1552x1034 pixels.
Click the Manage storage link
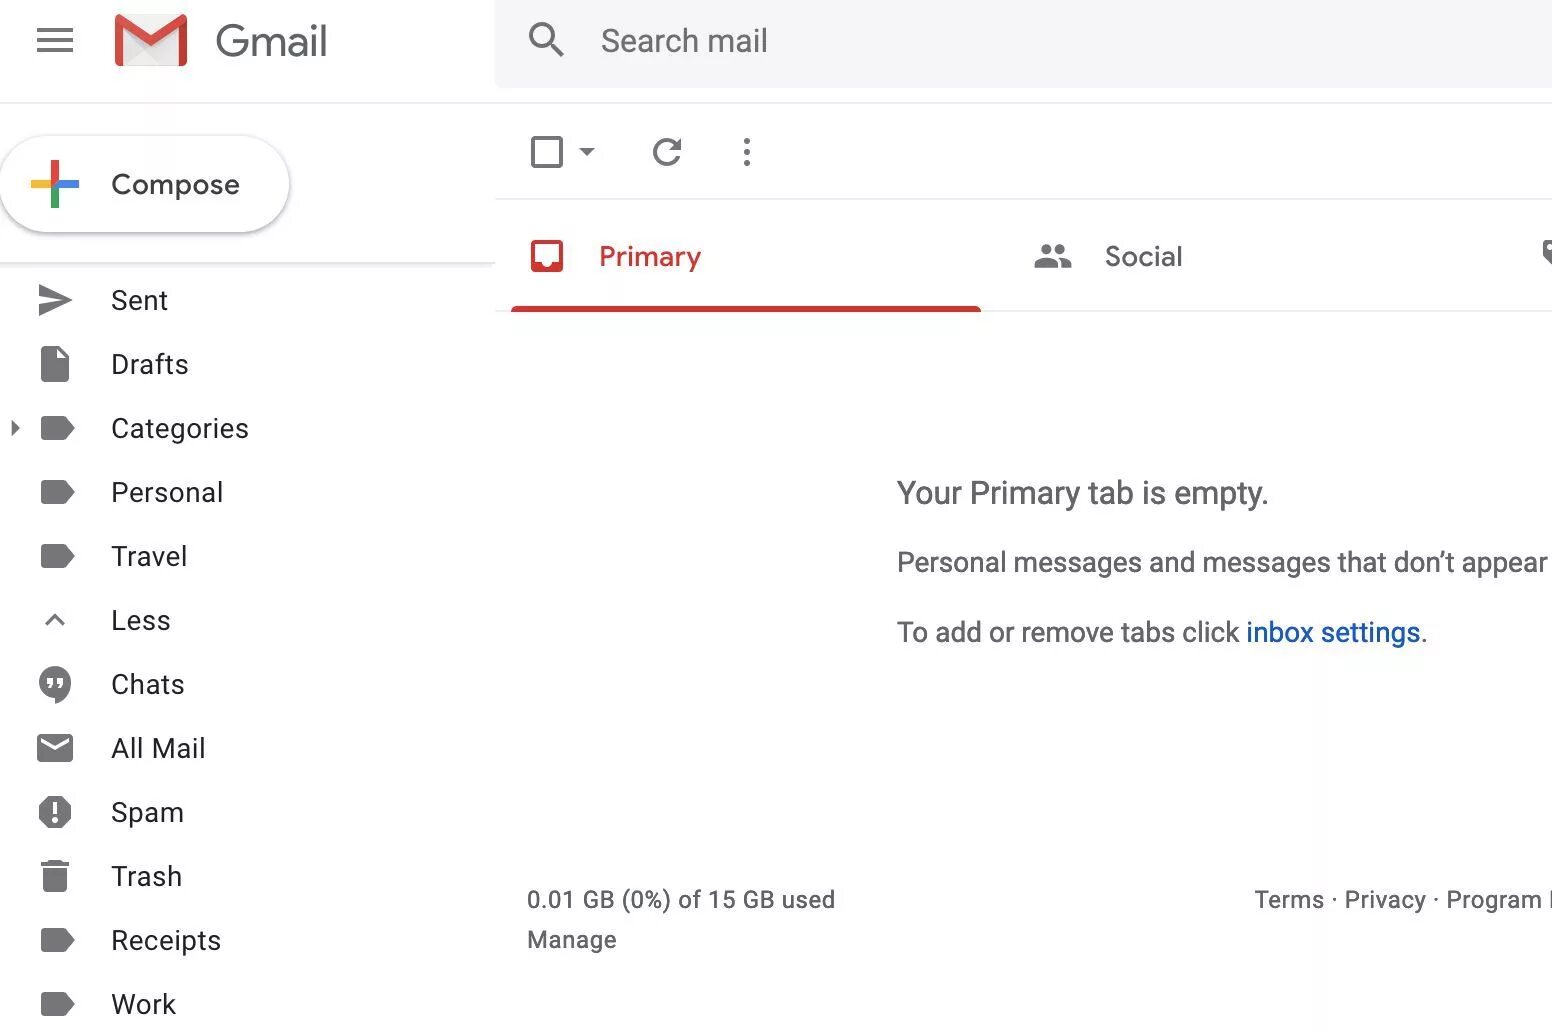coord(572,940)
